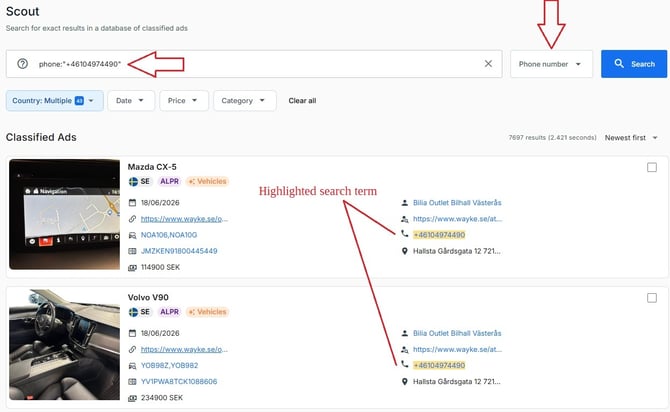Click license plate NOA106,NOA10G
This screenshot has width=670, height=412.
[169, 235]
